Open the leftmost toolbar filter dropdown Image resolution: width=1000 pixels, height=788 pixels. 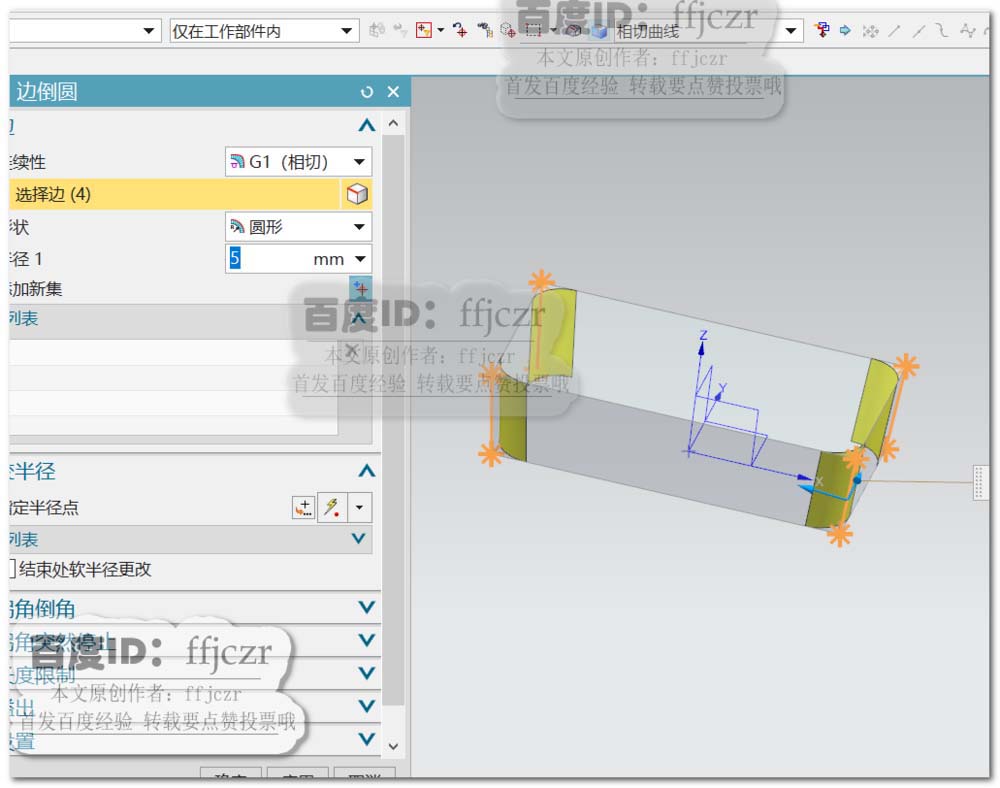pyautogui.click(x=84, y=31)
